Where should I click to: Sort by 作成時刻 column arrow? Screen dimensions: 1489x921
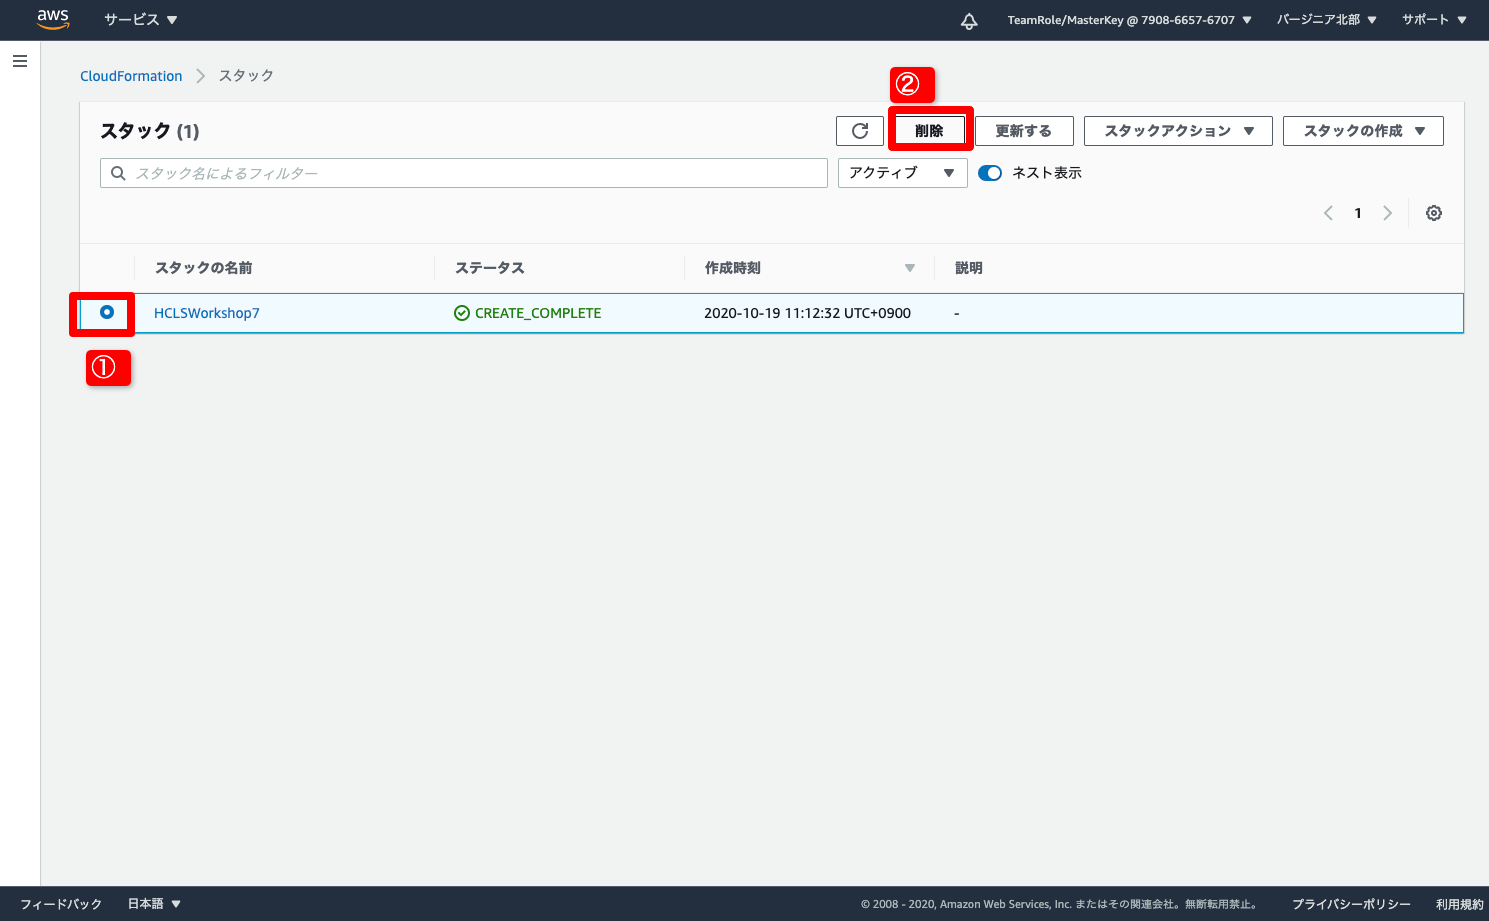tap(910, 268)
